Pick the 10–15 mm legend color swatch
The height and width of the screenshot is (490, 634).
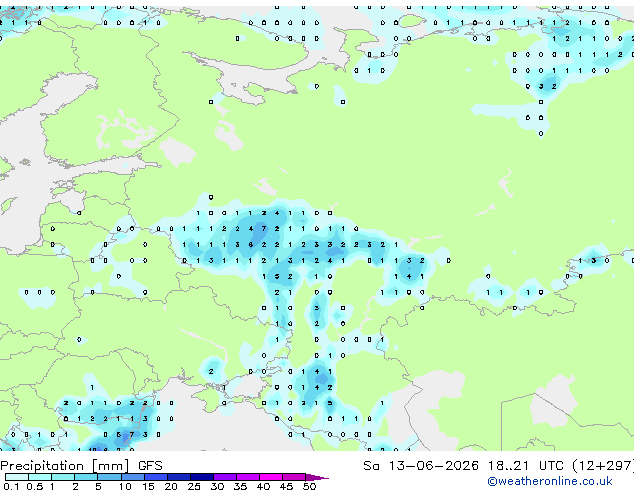click(x=132, y=477)
